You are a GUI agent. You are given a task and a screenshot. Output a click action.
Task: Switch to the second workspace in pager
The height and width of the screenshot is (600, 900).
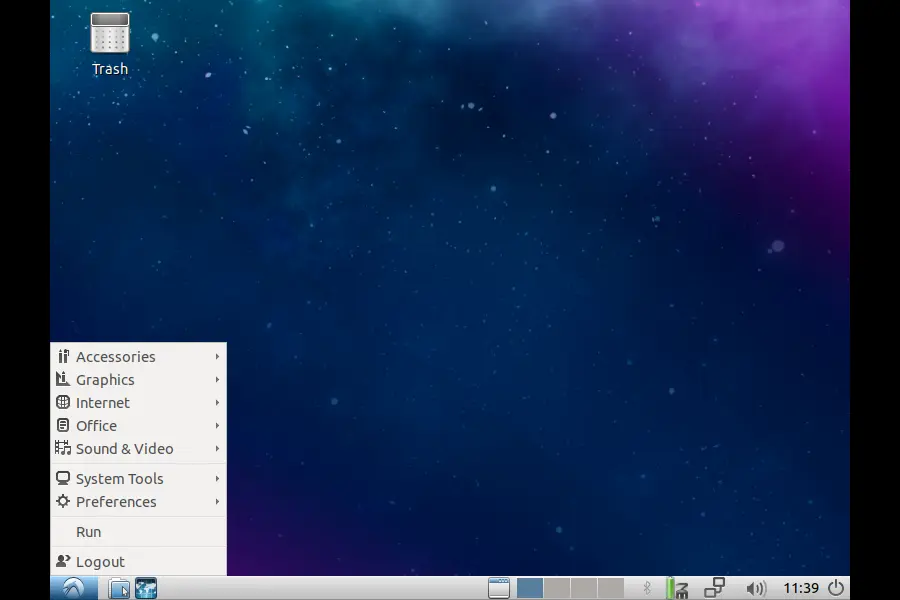click(557, 588)
